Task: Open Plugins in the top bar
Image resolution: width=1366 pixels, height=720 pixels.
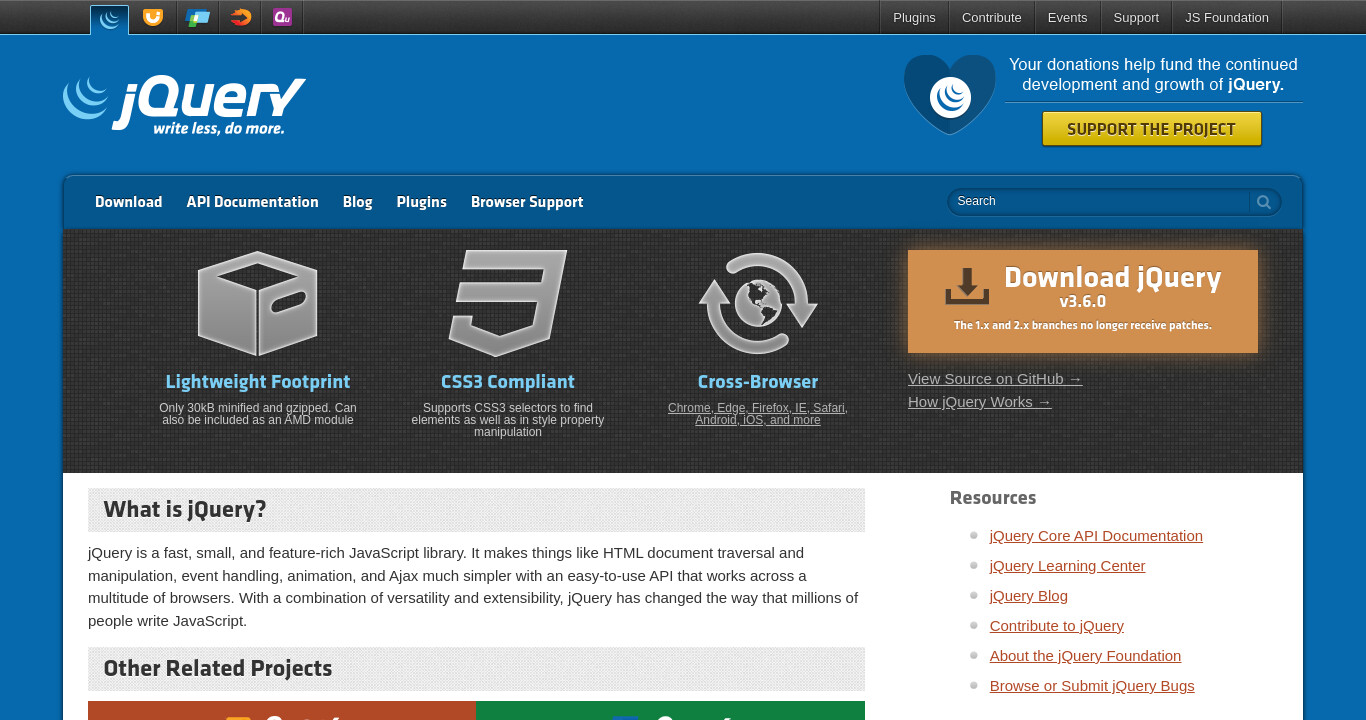Action: (x=914, y=17)
